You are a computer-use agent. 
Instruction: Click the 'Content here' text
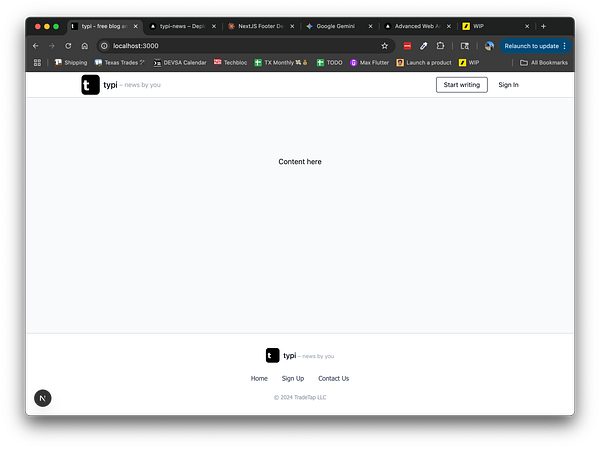(x=300, y=162)
